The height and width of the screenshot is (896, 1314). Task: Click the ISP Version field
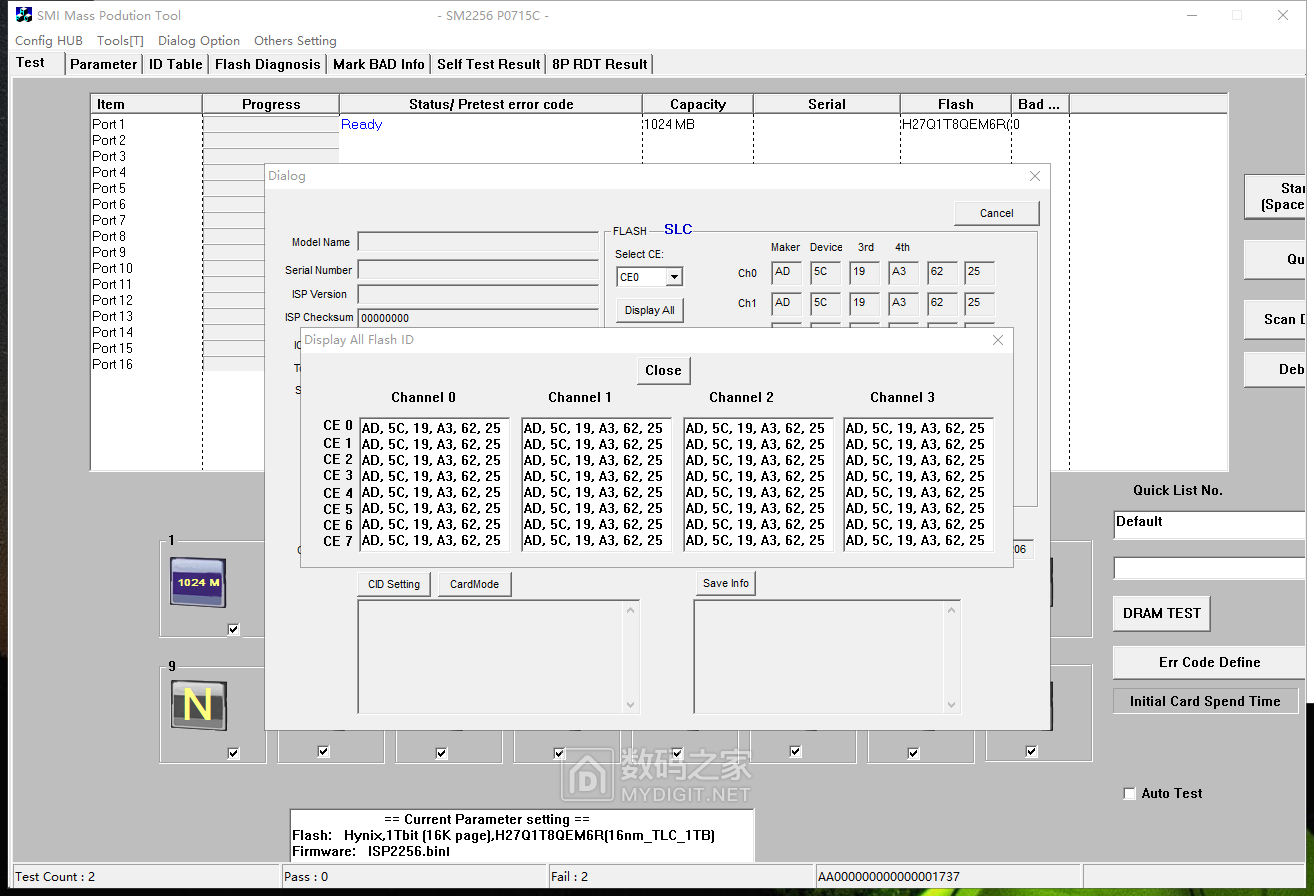[478, 294]
